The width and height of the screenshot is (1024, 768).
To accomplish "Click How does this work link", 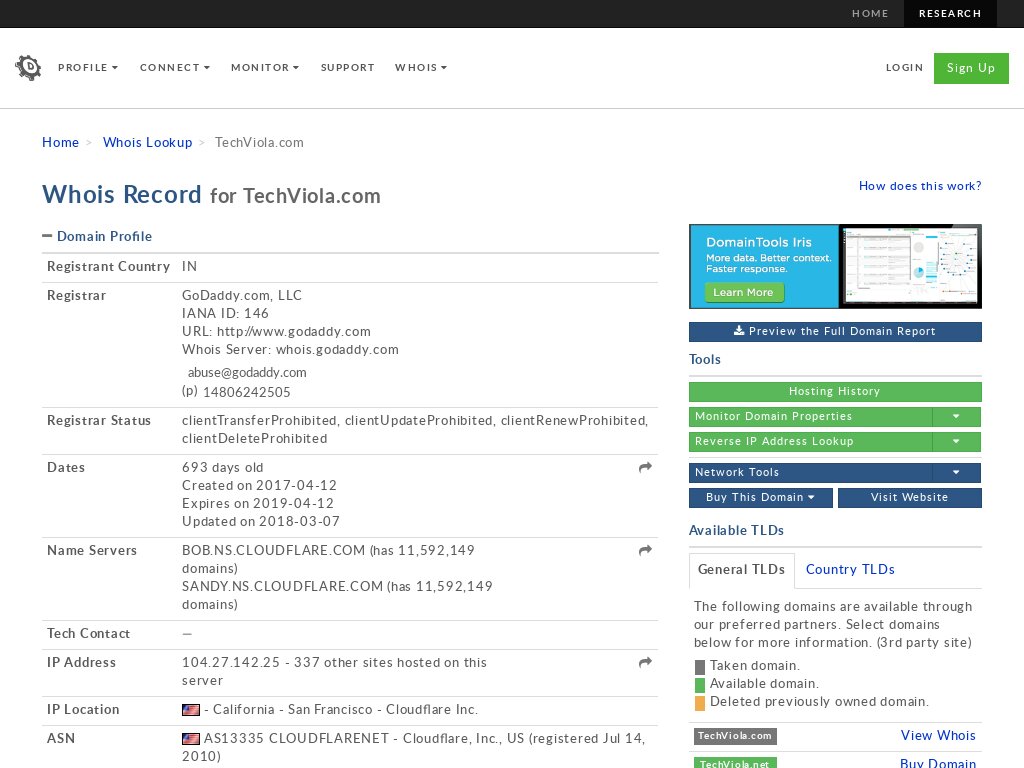I will click(920, 186).
